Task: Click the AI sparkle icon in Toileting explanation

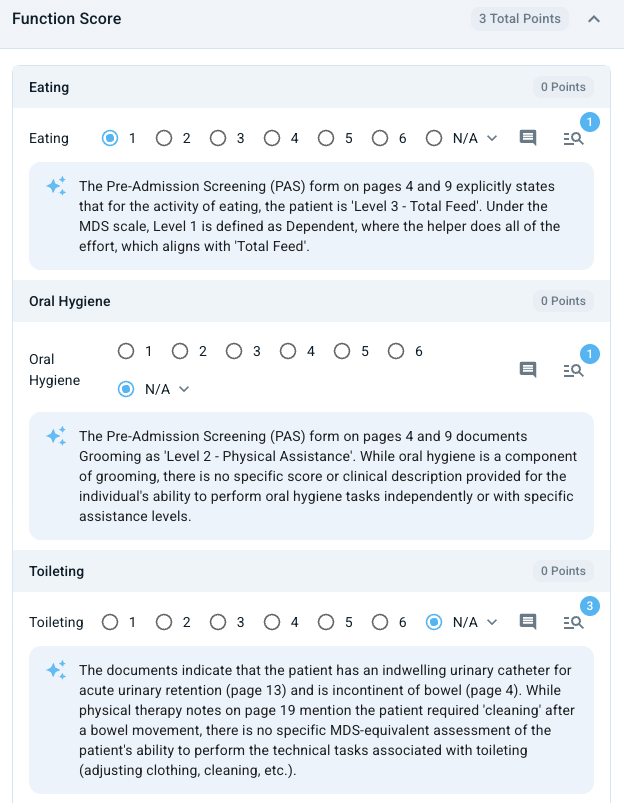Action: click(56, 670)
